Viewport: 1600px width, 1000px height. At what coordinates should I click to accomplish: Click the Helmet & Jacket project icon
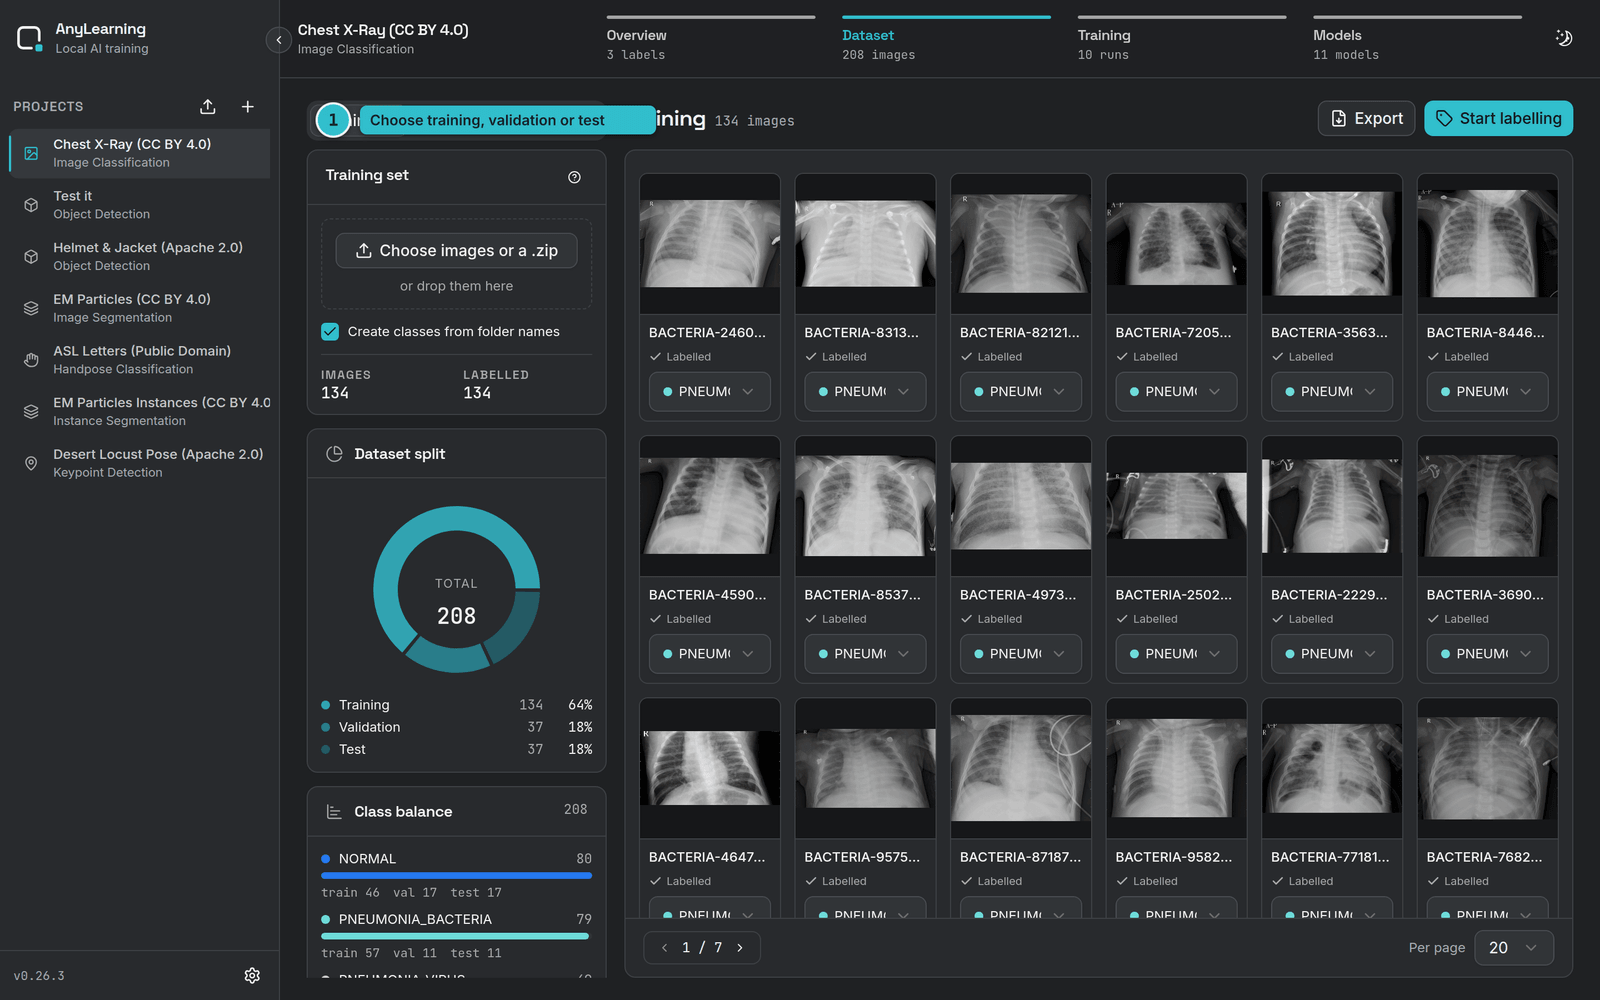tap(31, 257)
